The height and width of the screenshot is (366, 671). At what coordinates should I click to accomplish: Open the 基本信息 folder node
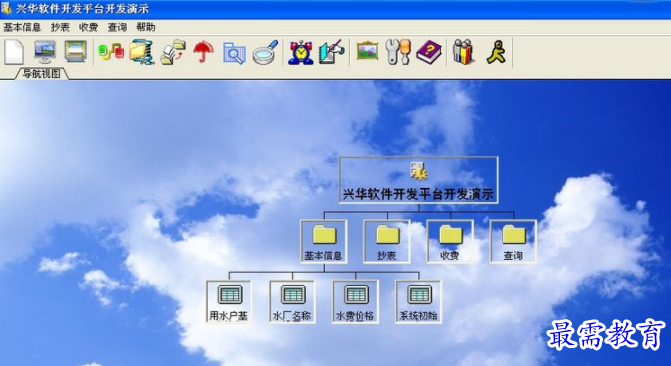coord(324,241)
